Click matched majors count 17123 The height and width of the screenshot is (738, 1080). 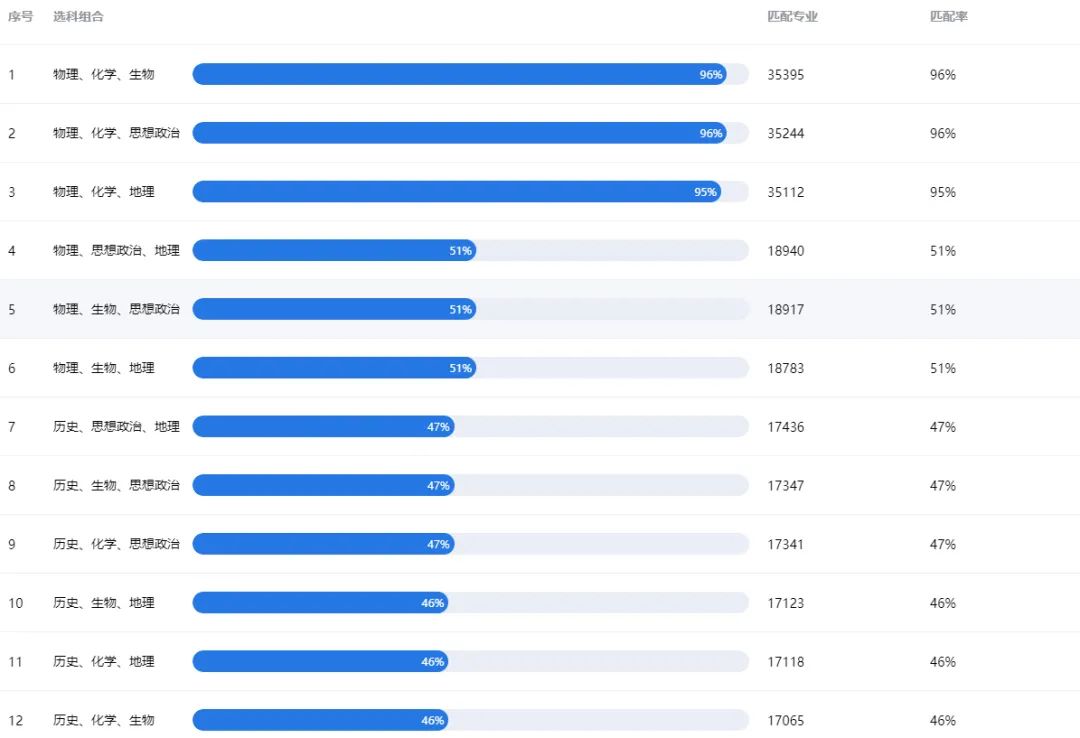click(x=786, y=603)
